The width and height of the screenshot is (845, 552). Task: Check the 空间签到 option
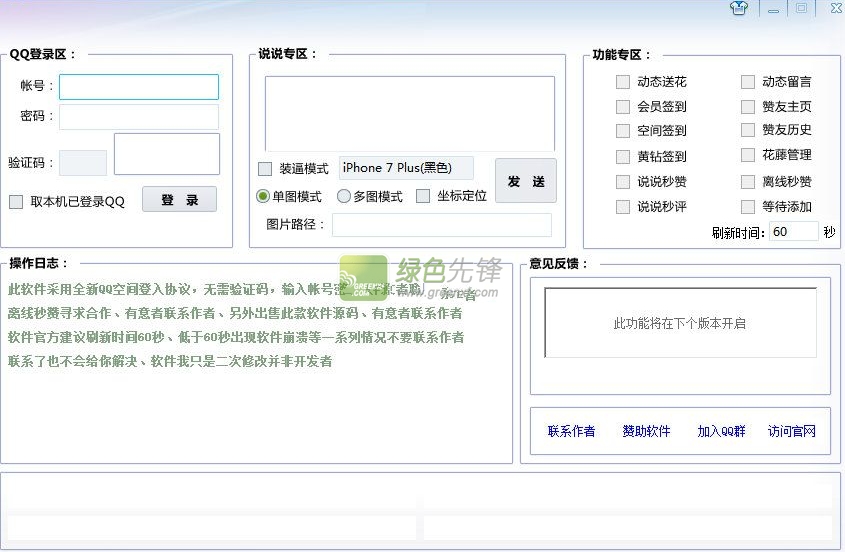tap(623, 130)
